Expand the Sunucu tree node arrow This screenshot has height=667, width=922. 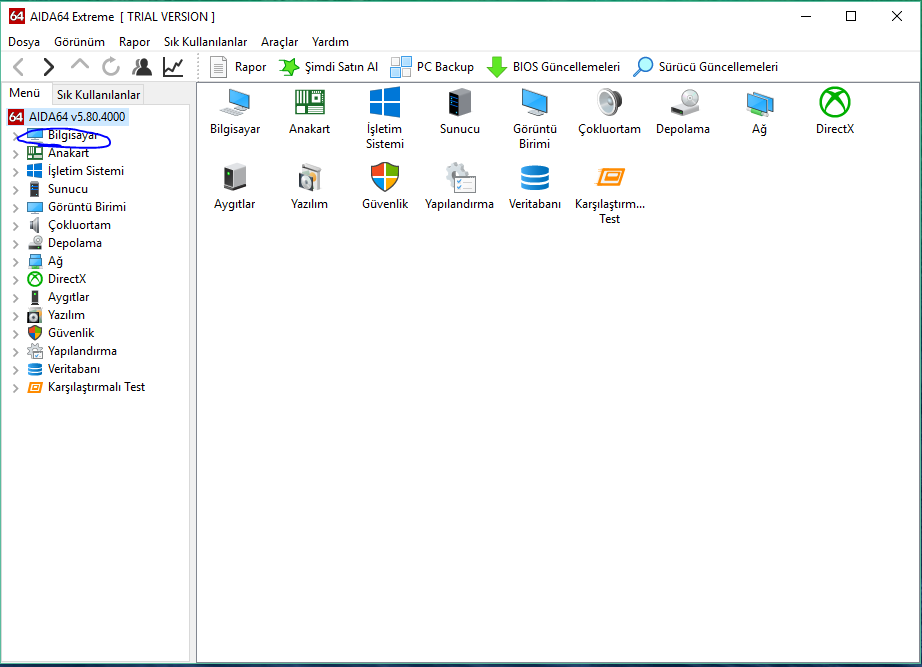pos(16,191)
